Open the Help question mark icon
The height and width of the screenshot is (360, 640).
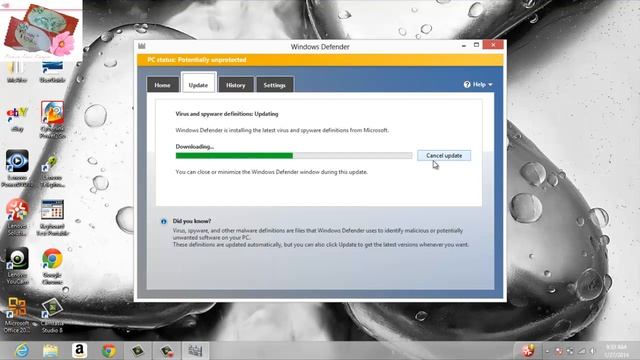[x=467, y=84]
